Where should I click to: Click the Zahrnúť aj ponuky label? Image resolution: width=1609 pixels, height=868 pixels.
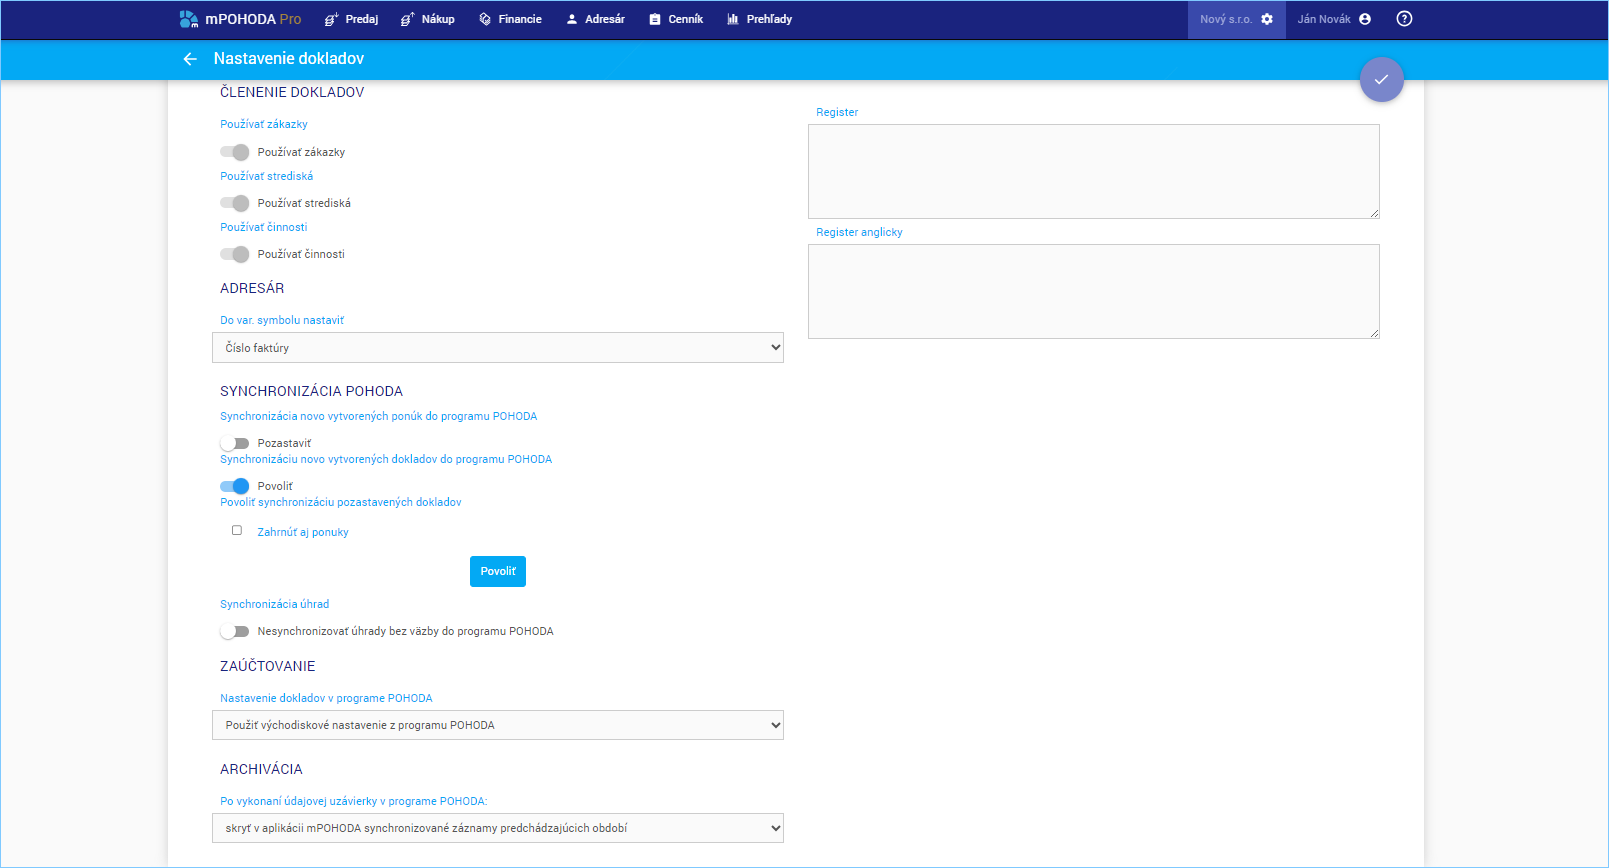click(303, 532)
